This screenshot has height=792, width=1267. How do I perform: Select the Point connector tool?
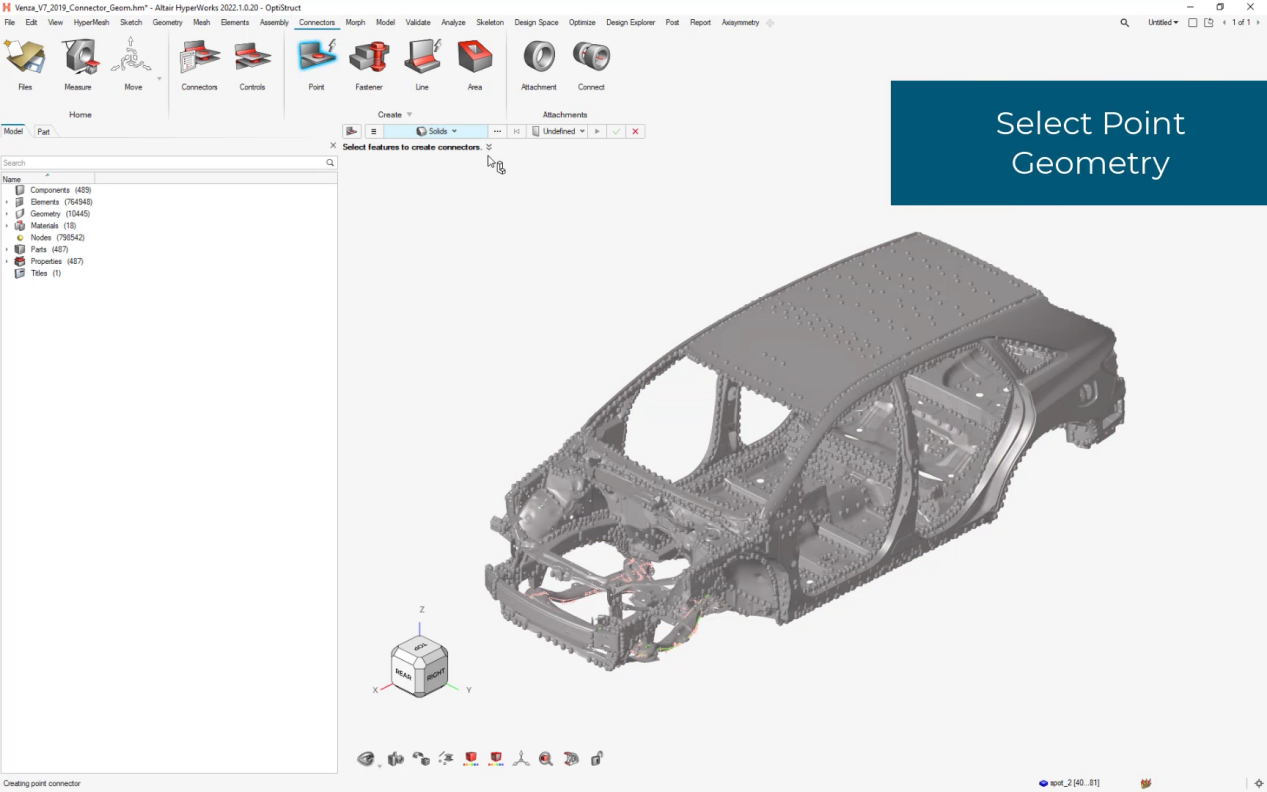click(316, 64)
